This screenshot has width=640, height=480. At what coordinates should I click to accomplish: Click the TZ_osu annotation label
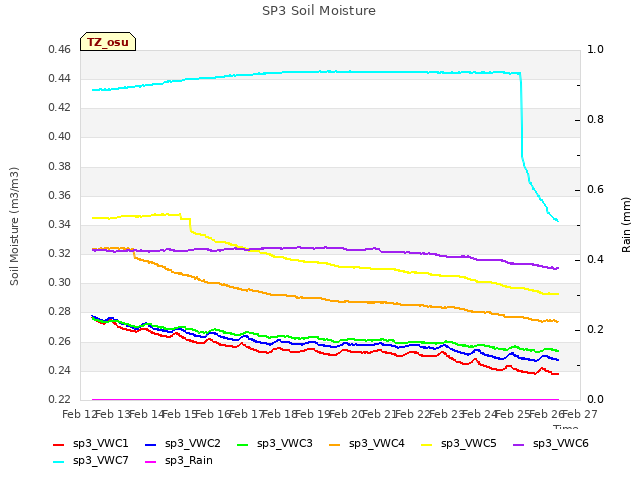pos(108,42)
